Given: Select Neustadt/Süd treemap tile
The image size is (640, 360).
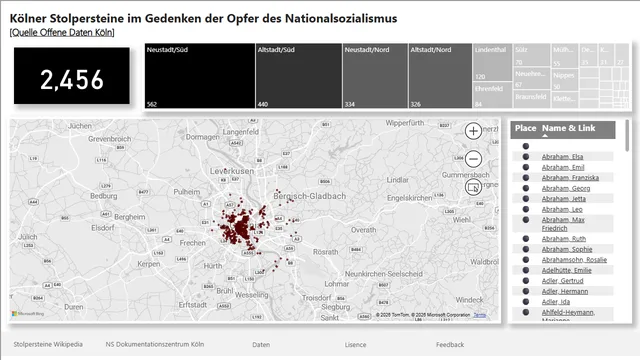Looking at the screenshot, I should click(200, 76).
